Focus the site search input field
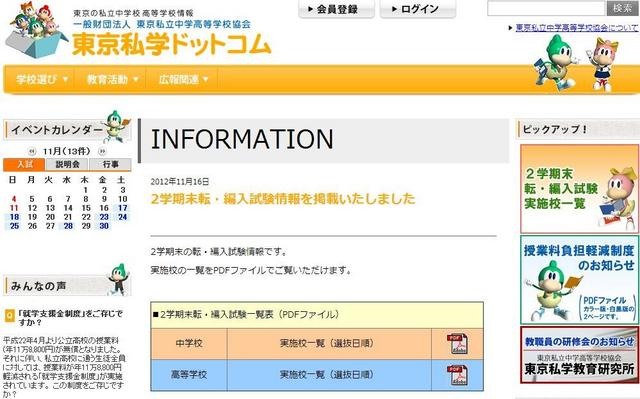Viewport: 640px width, 399px height. pos(546,8)
